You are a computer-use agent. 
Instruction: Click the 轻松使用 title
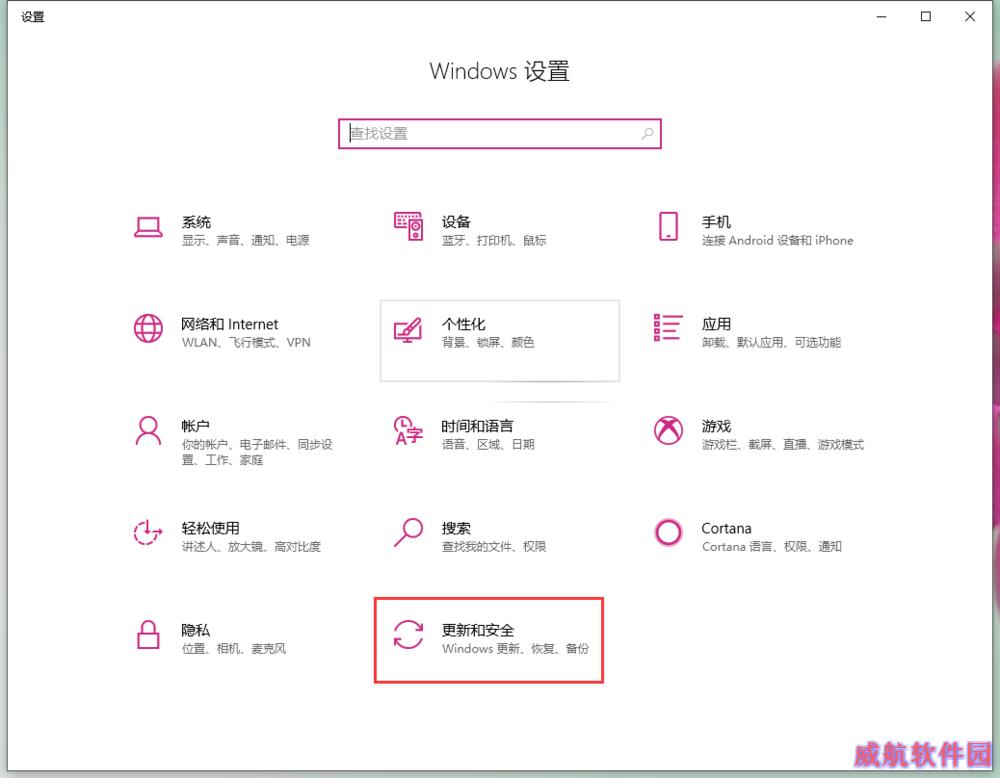tap(210, 528)
